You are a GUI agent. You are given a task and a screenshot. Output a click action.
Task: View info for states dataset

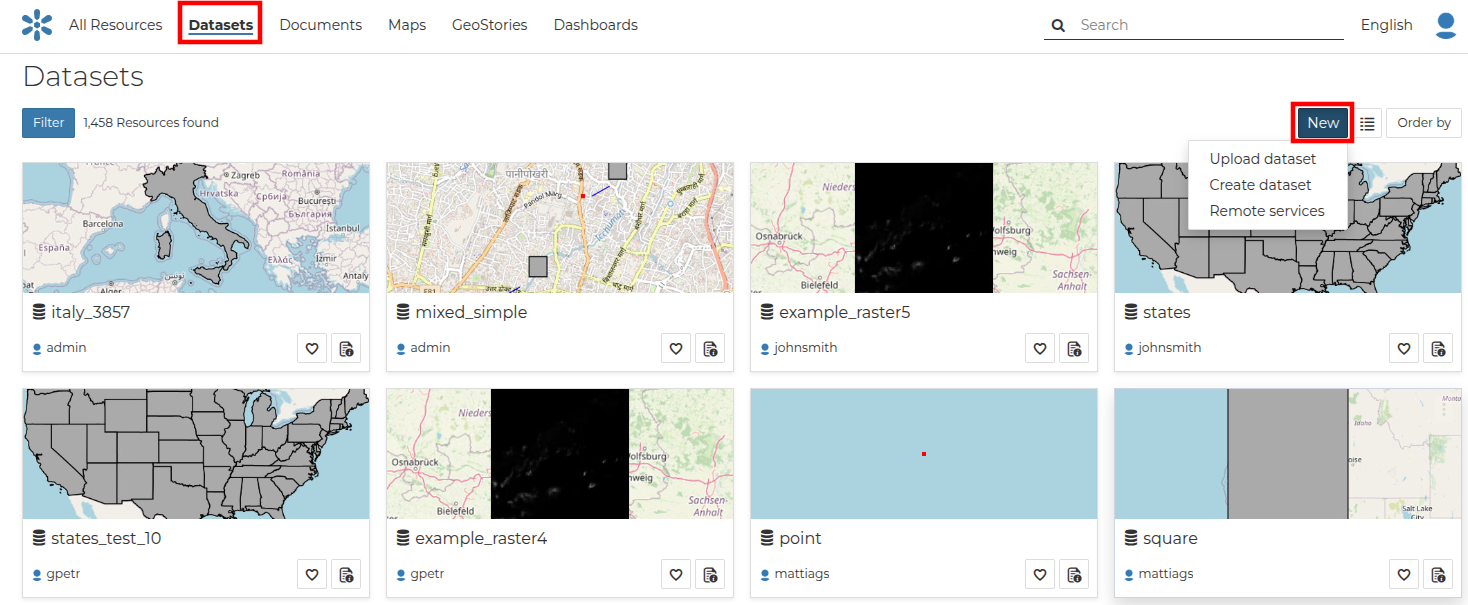coord(1438,348)
